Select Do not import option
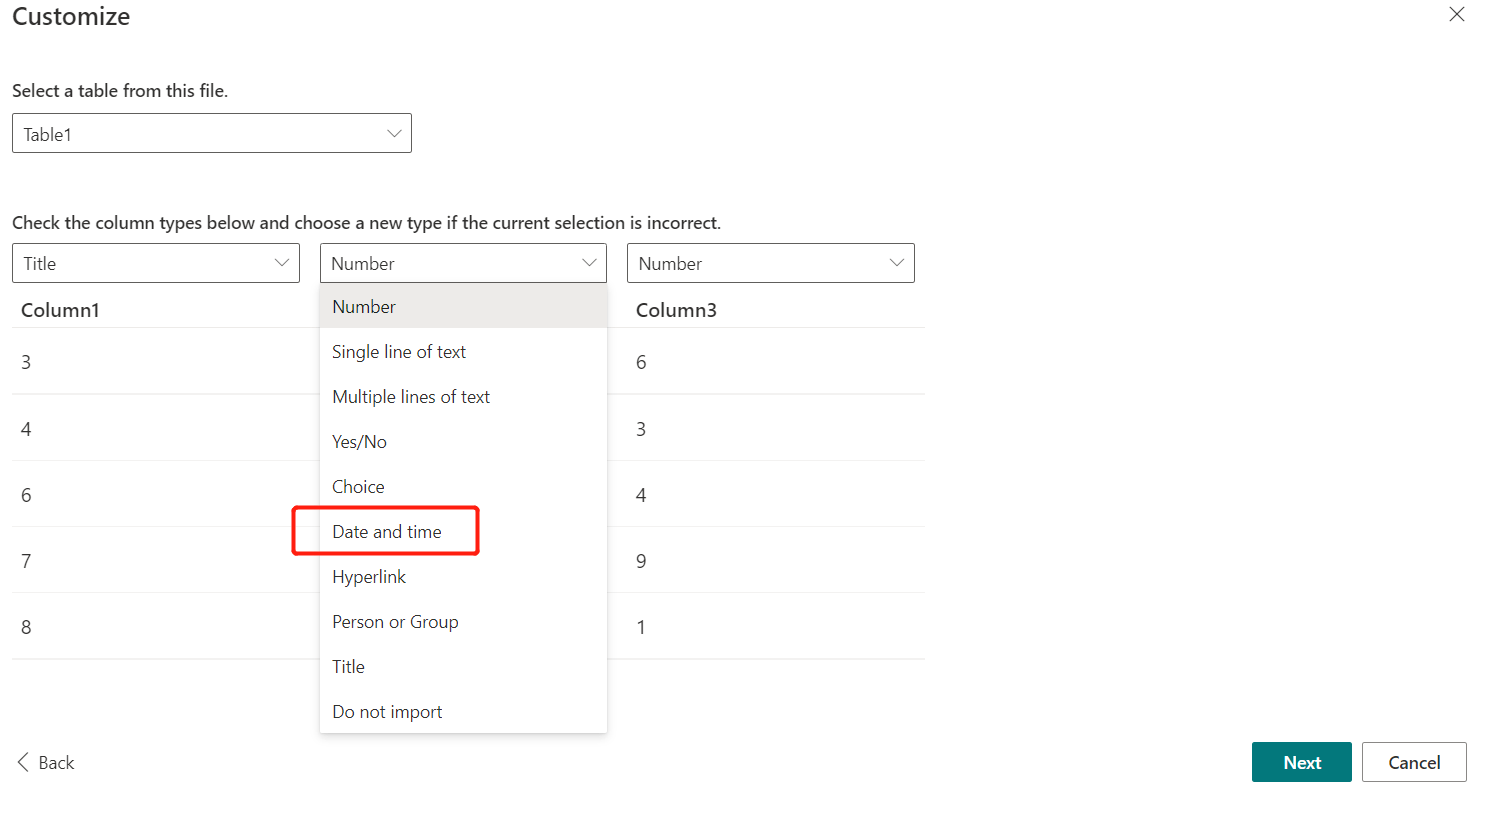Viewport: 1485px width, 824px height. (x=463, y=712)
